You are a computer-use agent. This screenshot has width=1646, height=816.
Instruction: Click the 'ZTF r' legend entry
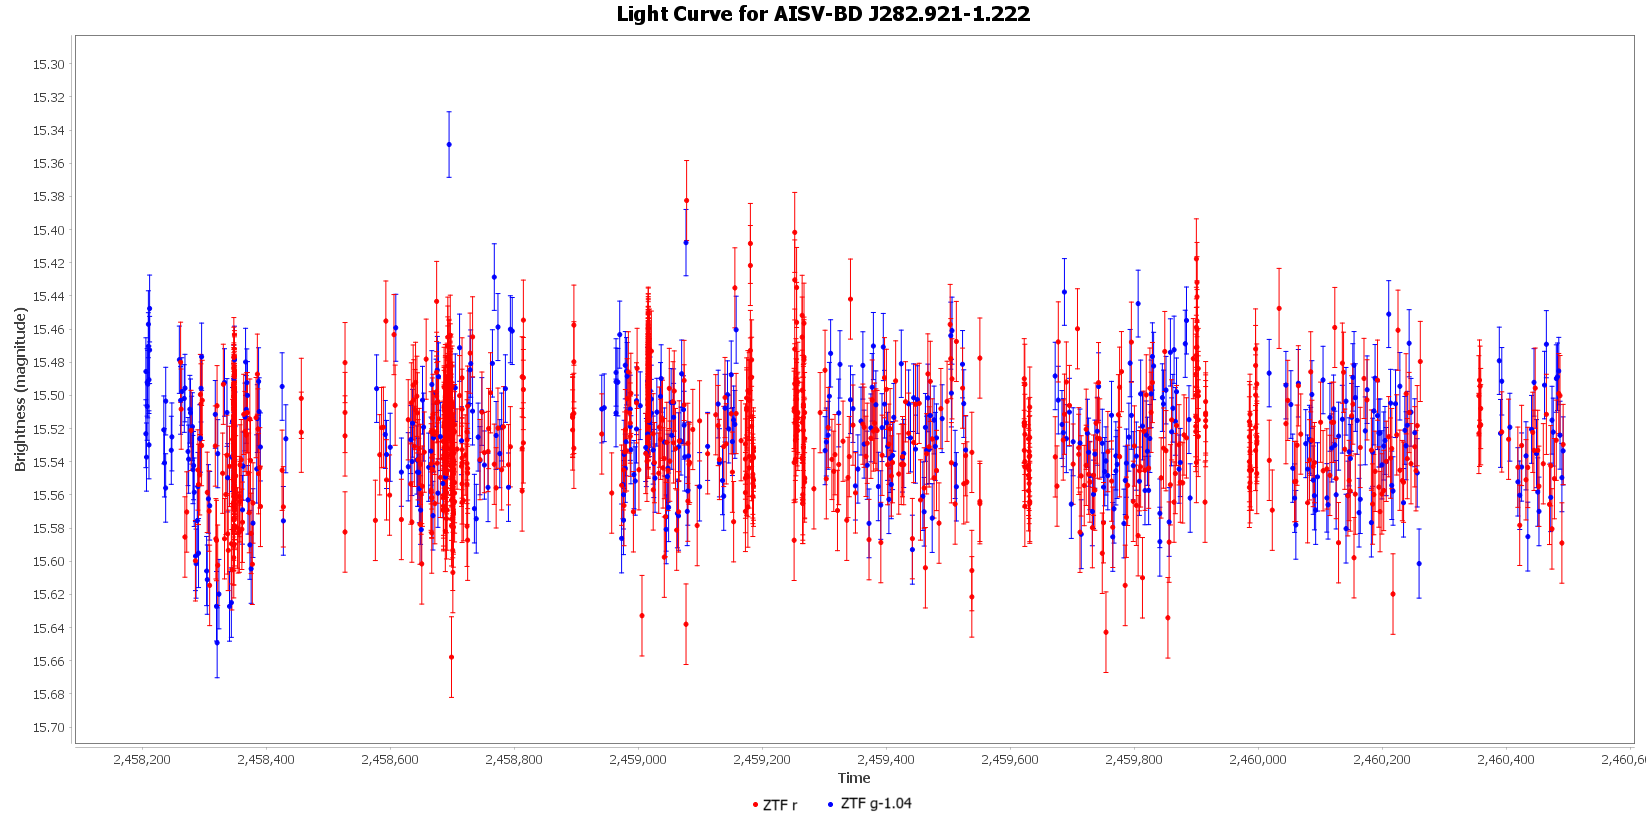click(x=775, y=805)
